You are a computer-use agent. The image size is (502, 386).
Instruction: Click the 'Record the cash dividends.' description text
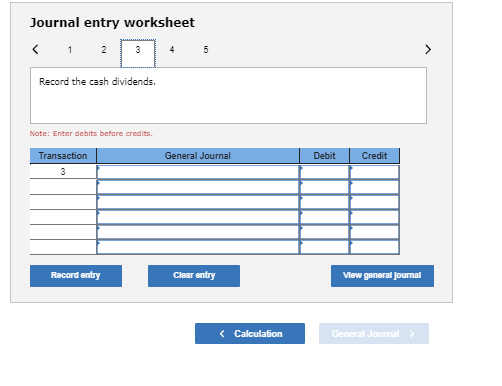pos(97,82)
